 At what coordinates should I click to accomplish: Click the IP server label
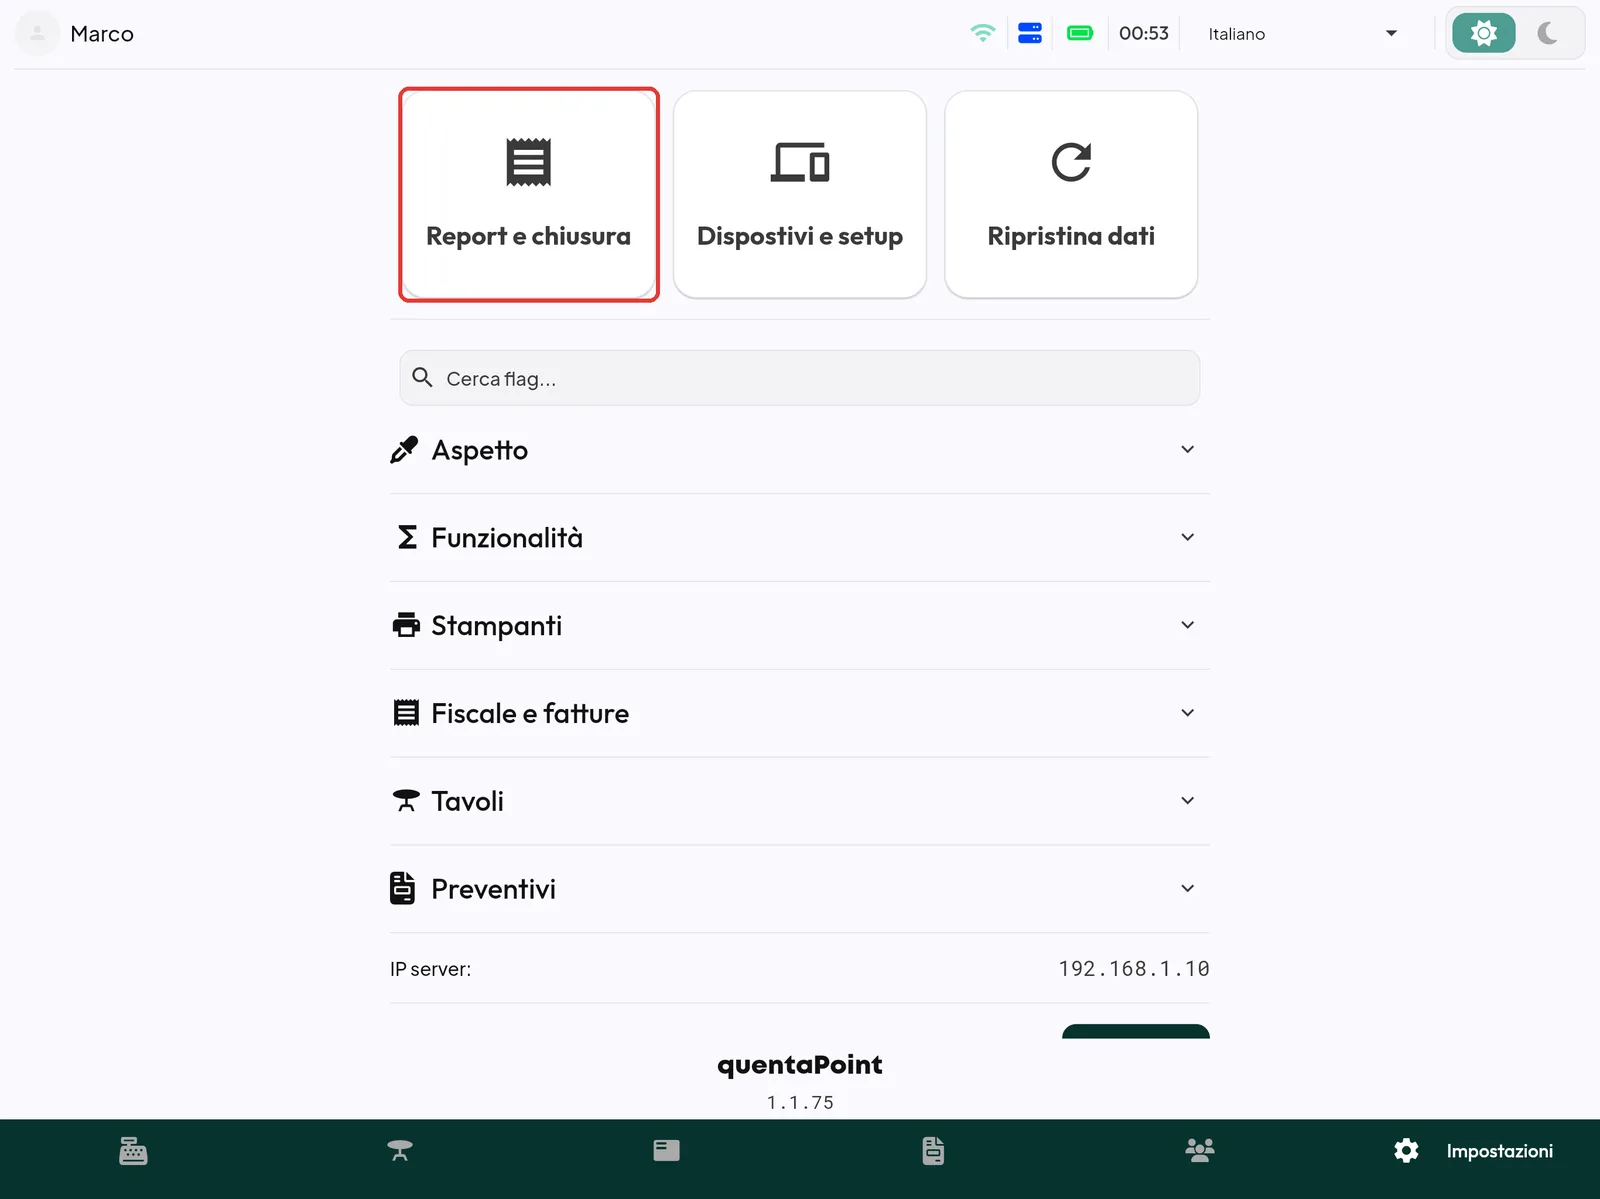430,969
